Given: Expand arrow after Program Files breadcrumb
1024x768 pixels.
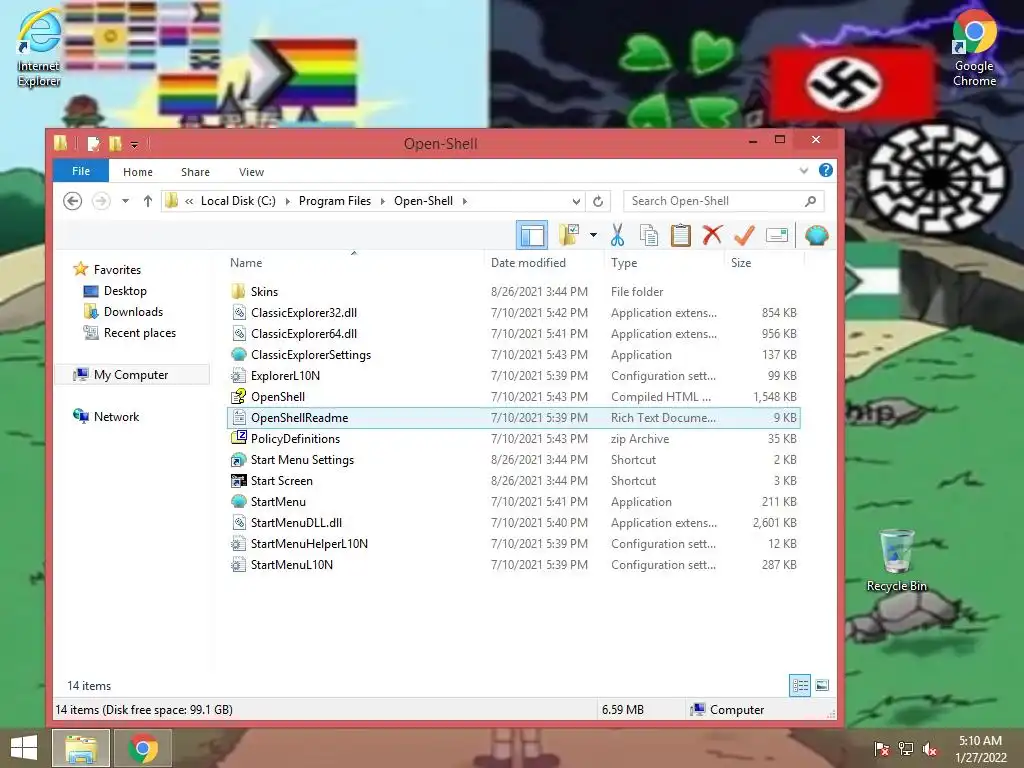Looking at the screenshot, I should (x=383, y=201).
